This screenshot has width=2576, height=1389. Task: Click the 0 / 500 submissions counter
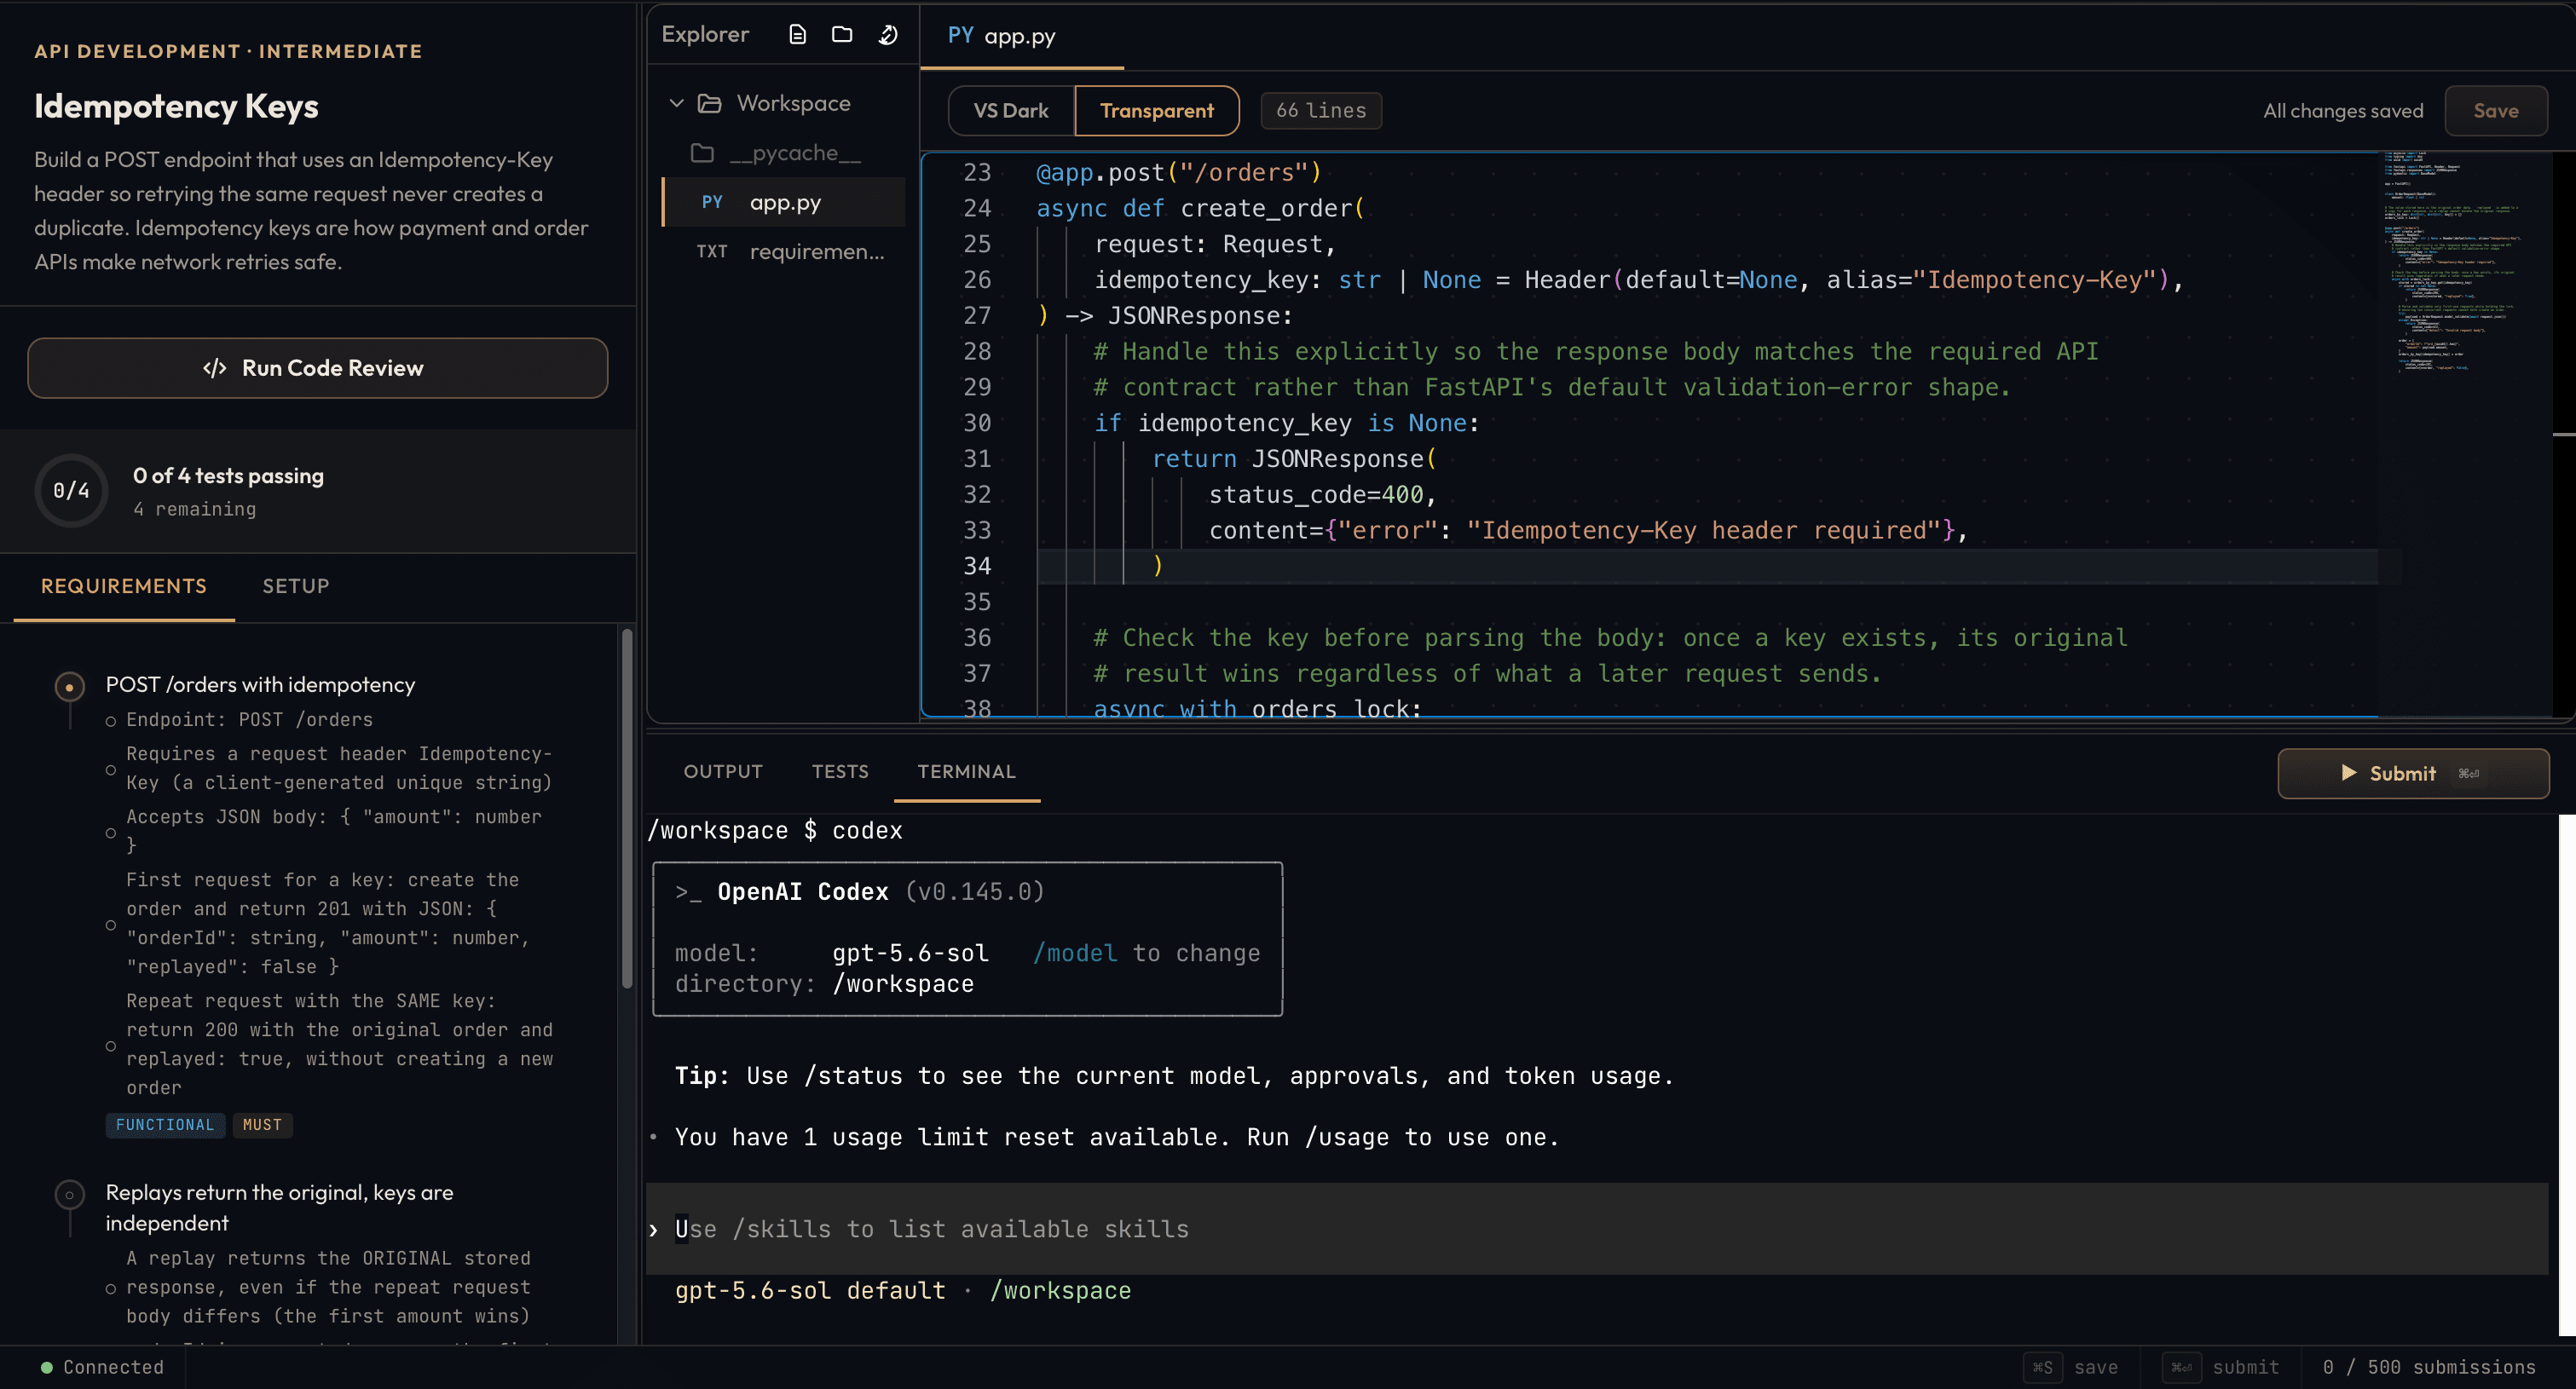pyautogui.click(x=2428, y=1367)
